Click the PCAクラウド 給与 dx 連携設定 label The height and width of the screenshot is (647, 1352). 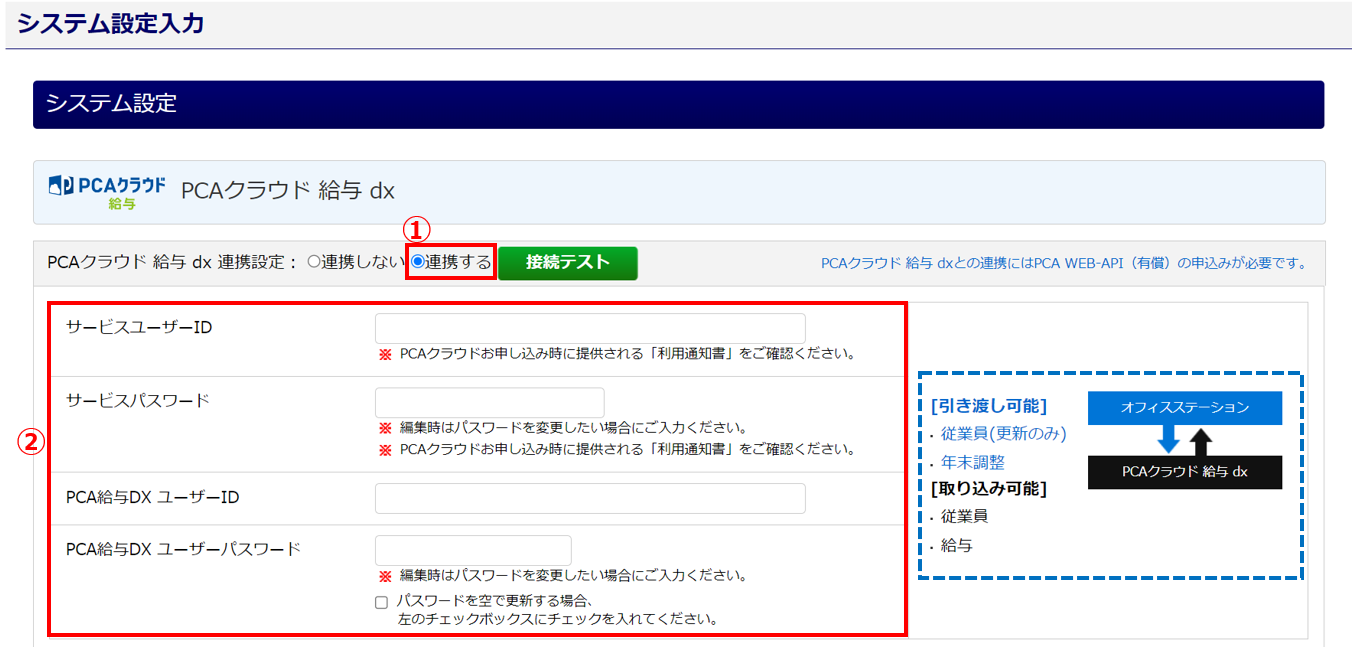[172, 262]
